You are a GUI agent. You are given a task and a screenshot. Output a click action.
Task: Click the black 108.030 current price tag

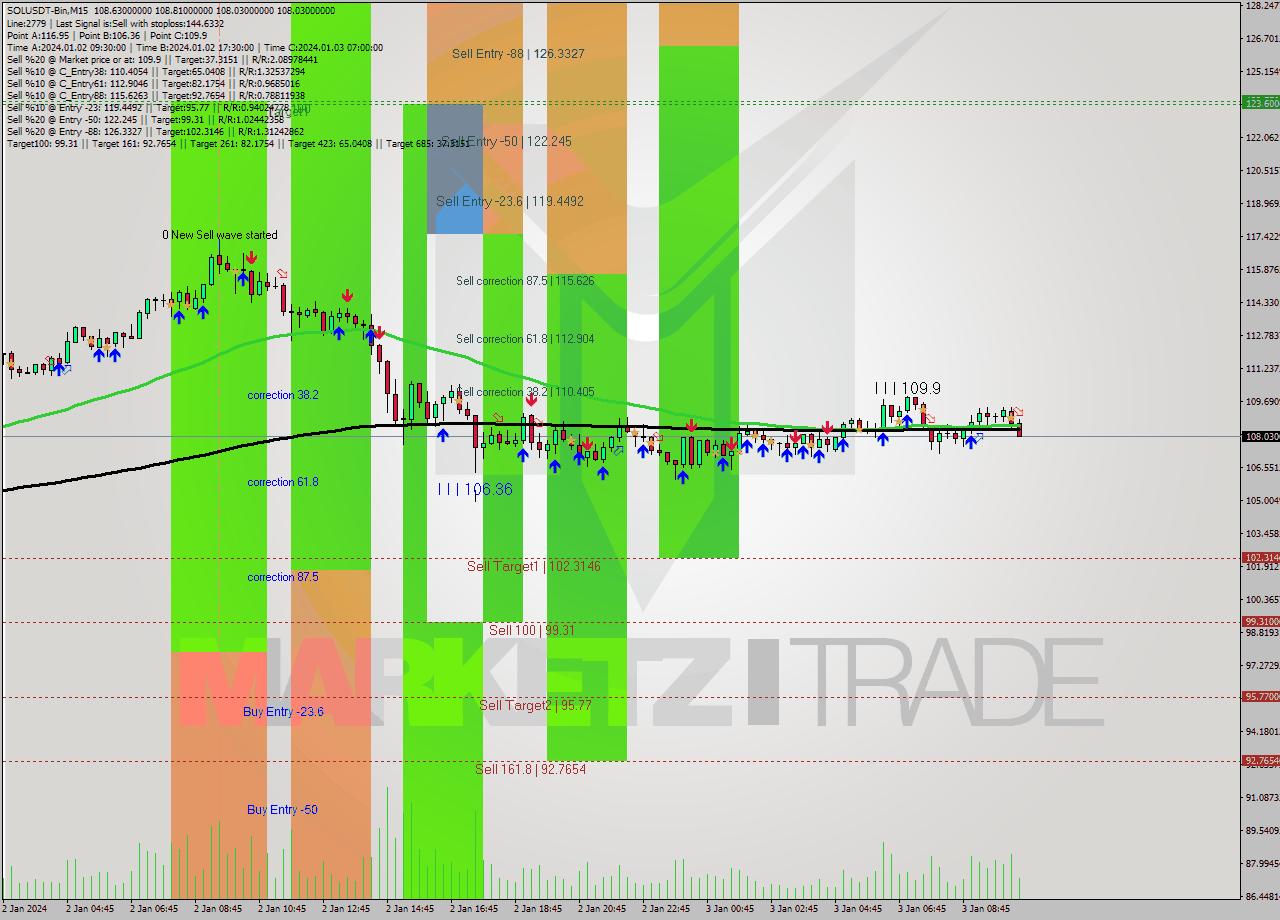click(x=1261, y=436)
